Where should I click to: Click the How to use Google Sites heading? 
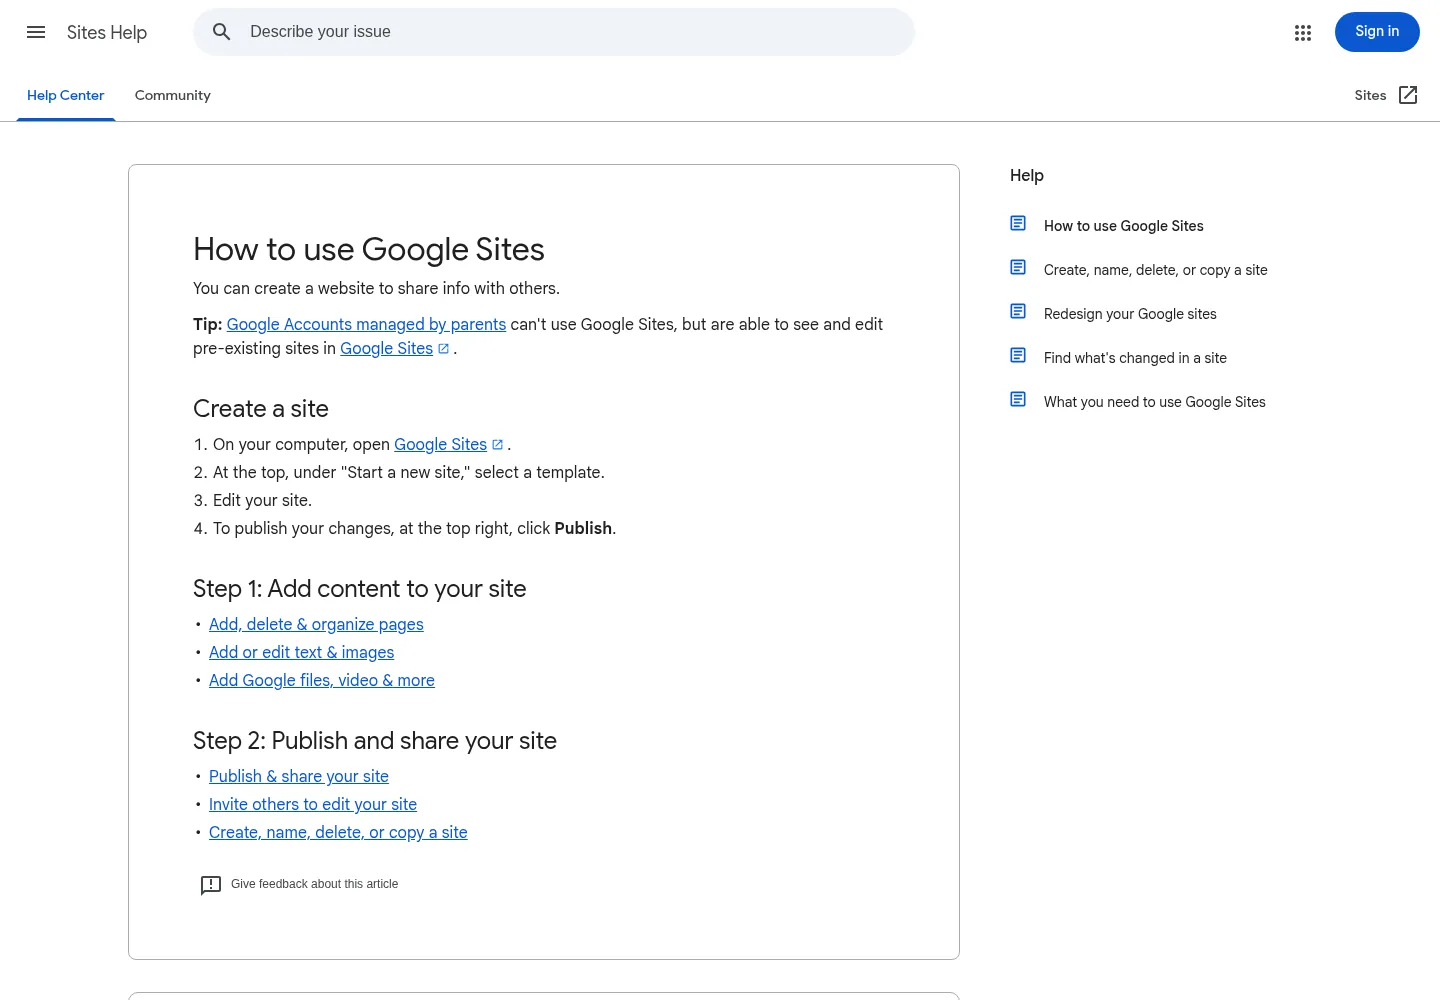(x=369, y=249)
